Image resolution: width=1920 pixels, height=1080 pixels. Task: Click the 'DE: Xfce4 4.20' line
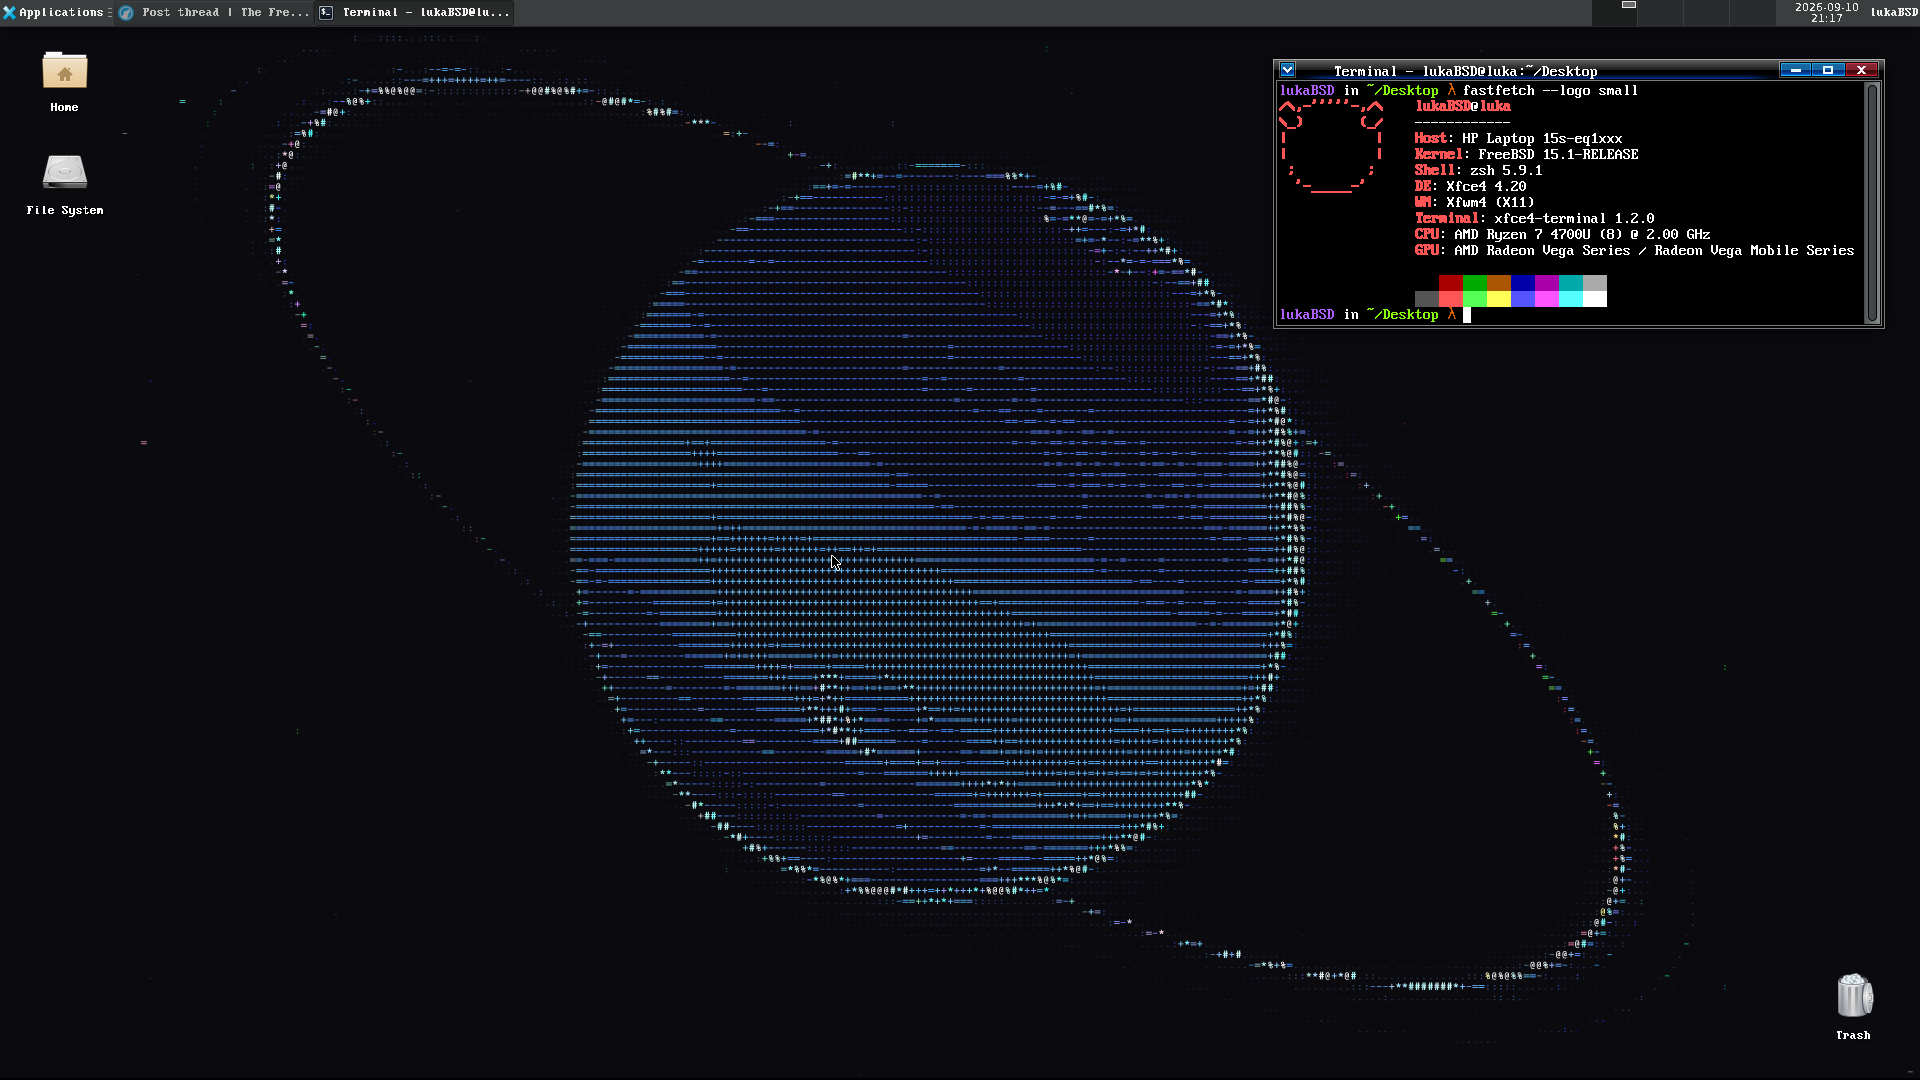click(x=1470, y=186)
